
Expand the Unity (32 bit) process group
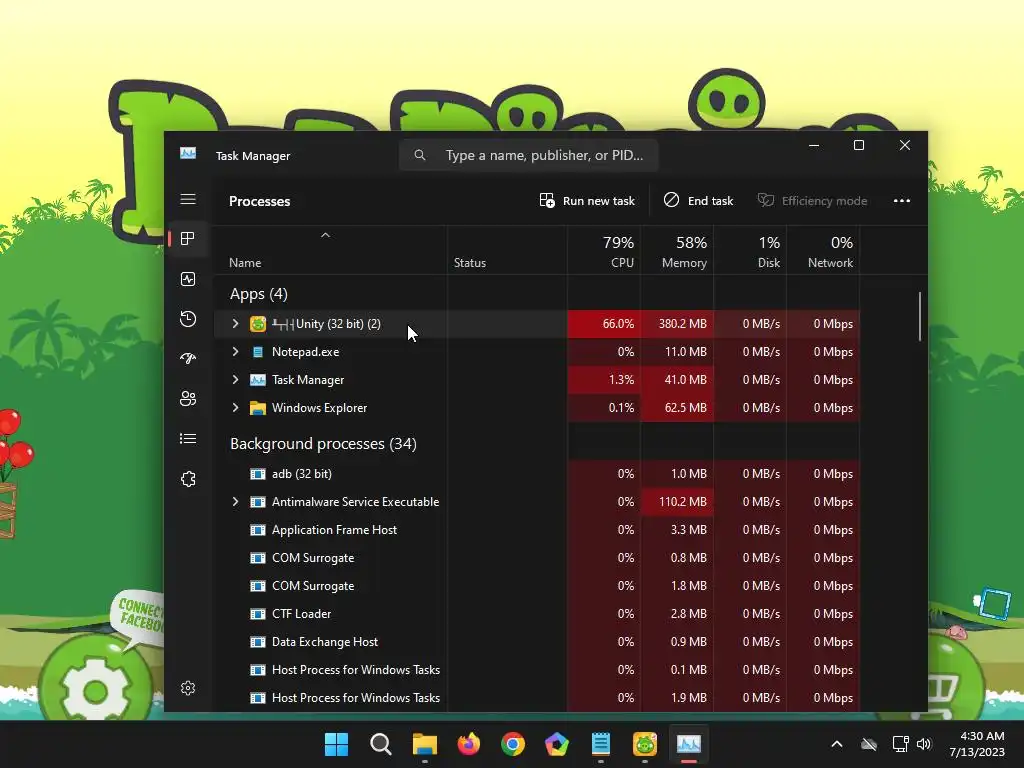[x=236, y=324]
